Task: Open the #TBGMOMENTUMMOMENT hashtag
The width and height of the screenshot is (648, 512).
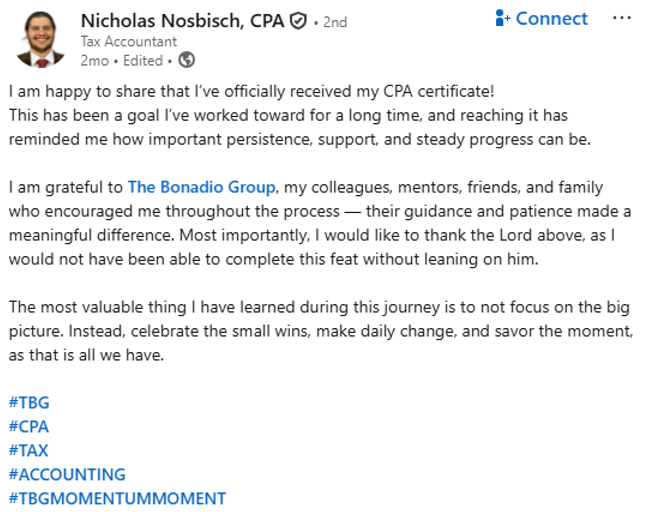Action: tap(117, 498)
